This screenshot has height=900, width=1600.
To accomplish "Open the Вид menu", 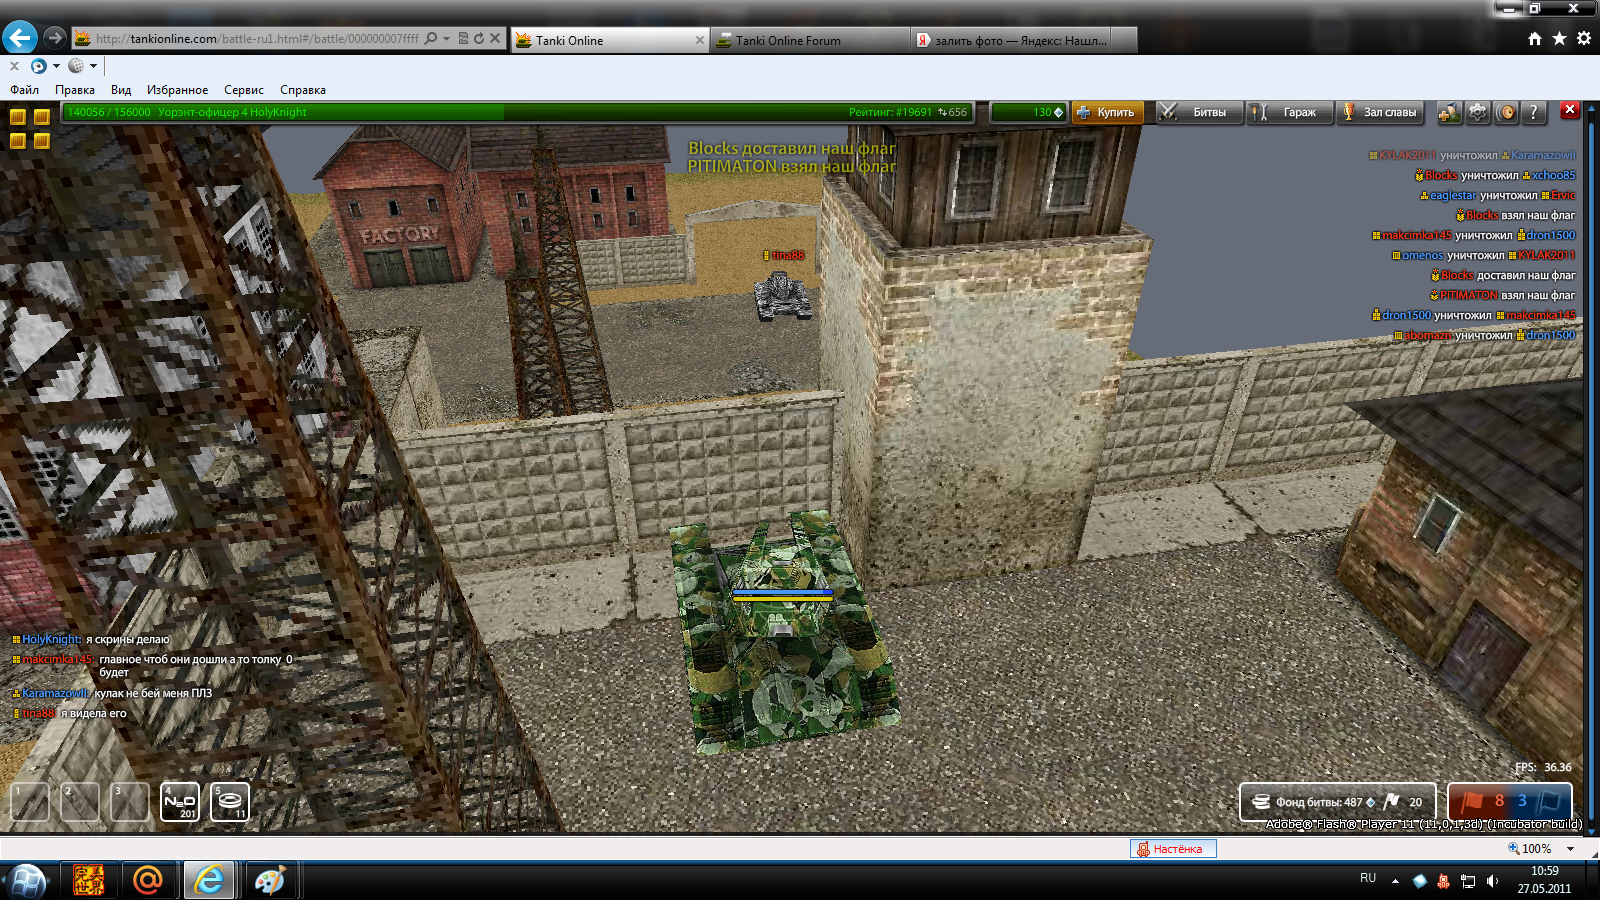I will 121,90.
